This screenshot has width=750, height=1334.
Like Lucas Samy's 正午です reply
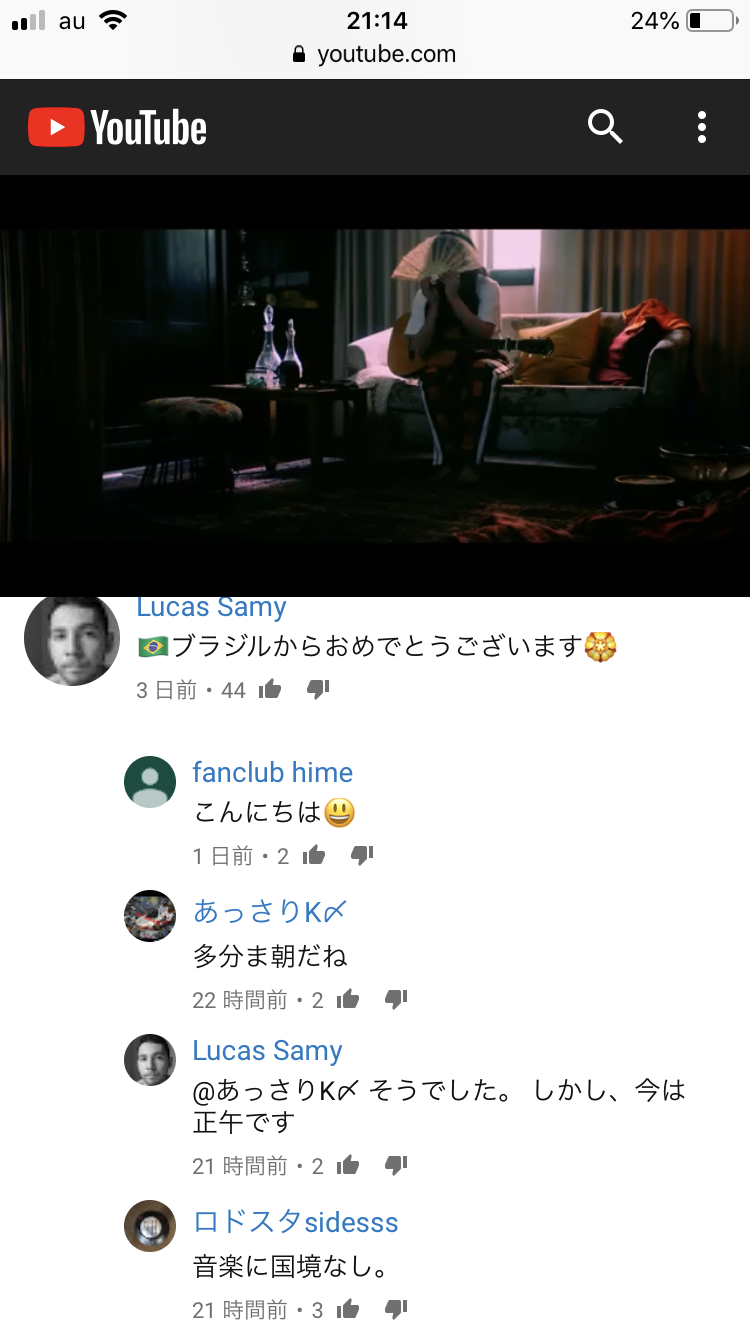(348, 1165)
